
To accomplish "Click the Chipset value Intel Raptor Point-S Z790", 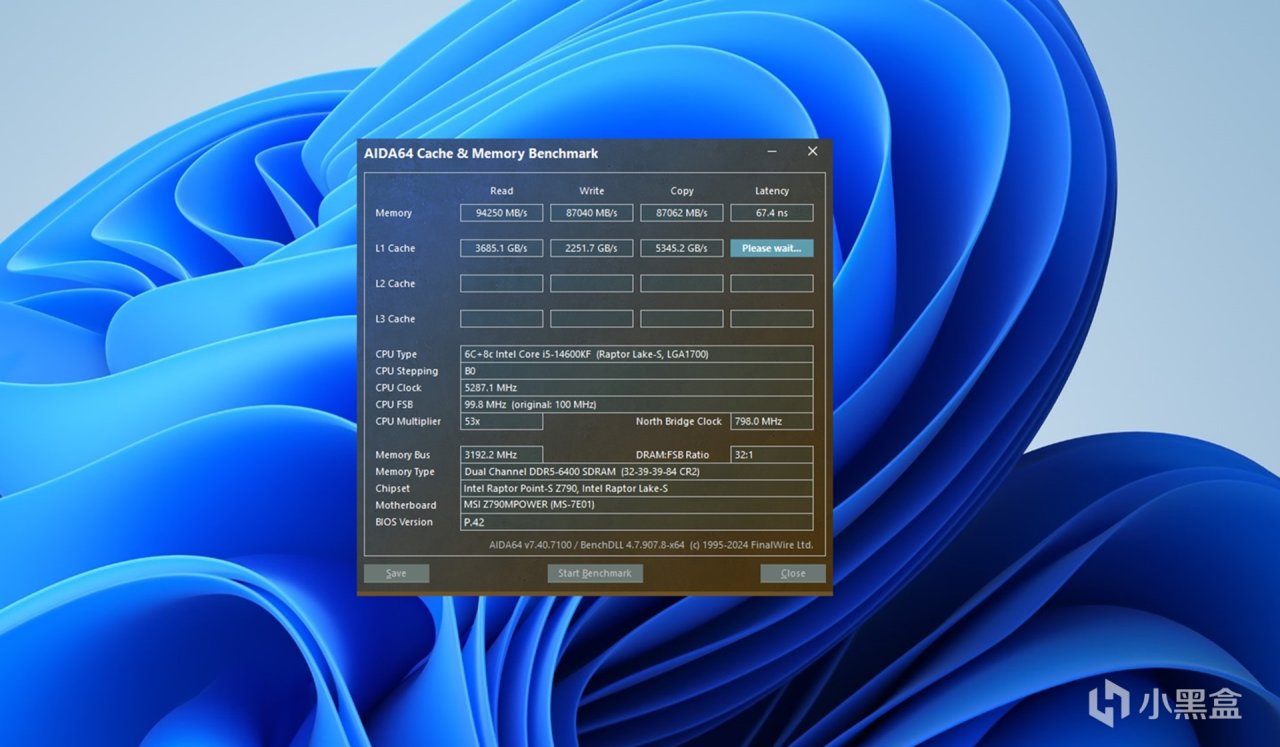I will click(637, 489).
